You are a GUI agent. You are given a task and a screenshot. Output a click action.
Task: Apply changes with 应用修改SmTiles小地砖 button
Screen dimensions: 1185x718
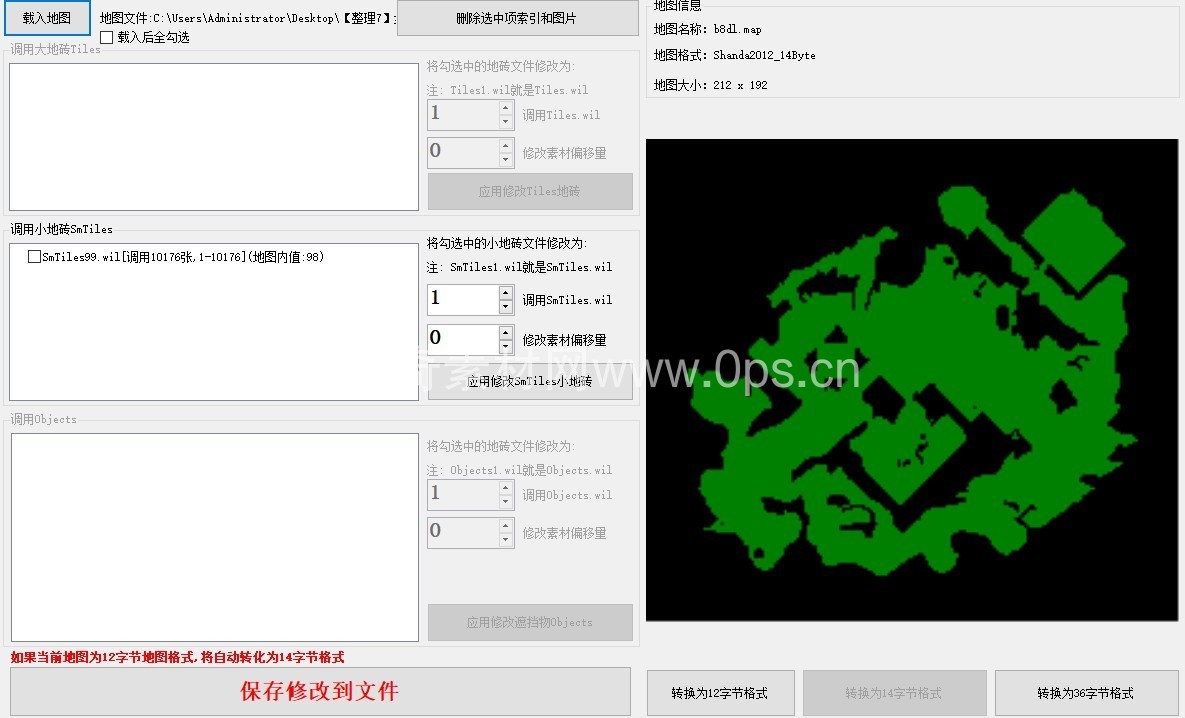pos(530,383)
